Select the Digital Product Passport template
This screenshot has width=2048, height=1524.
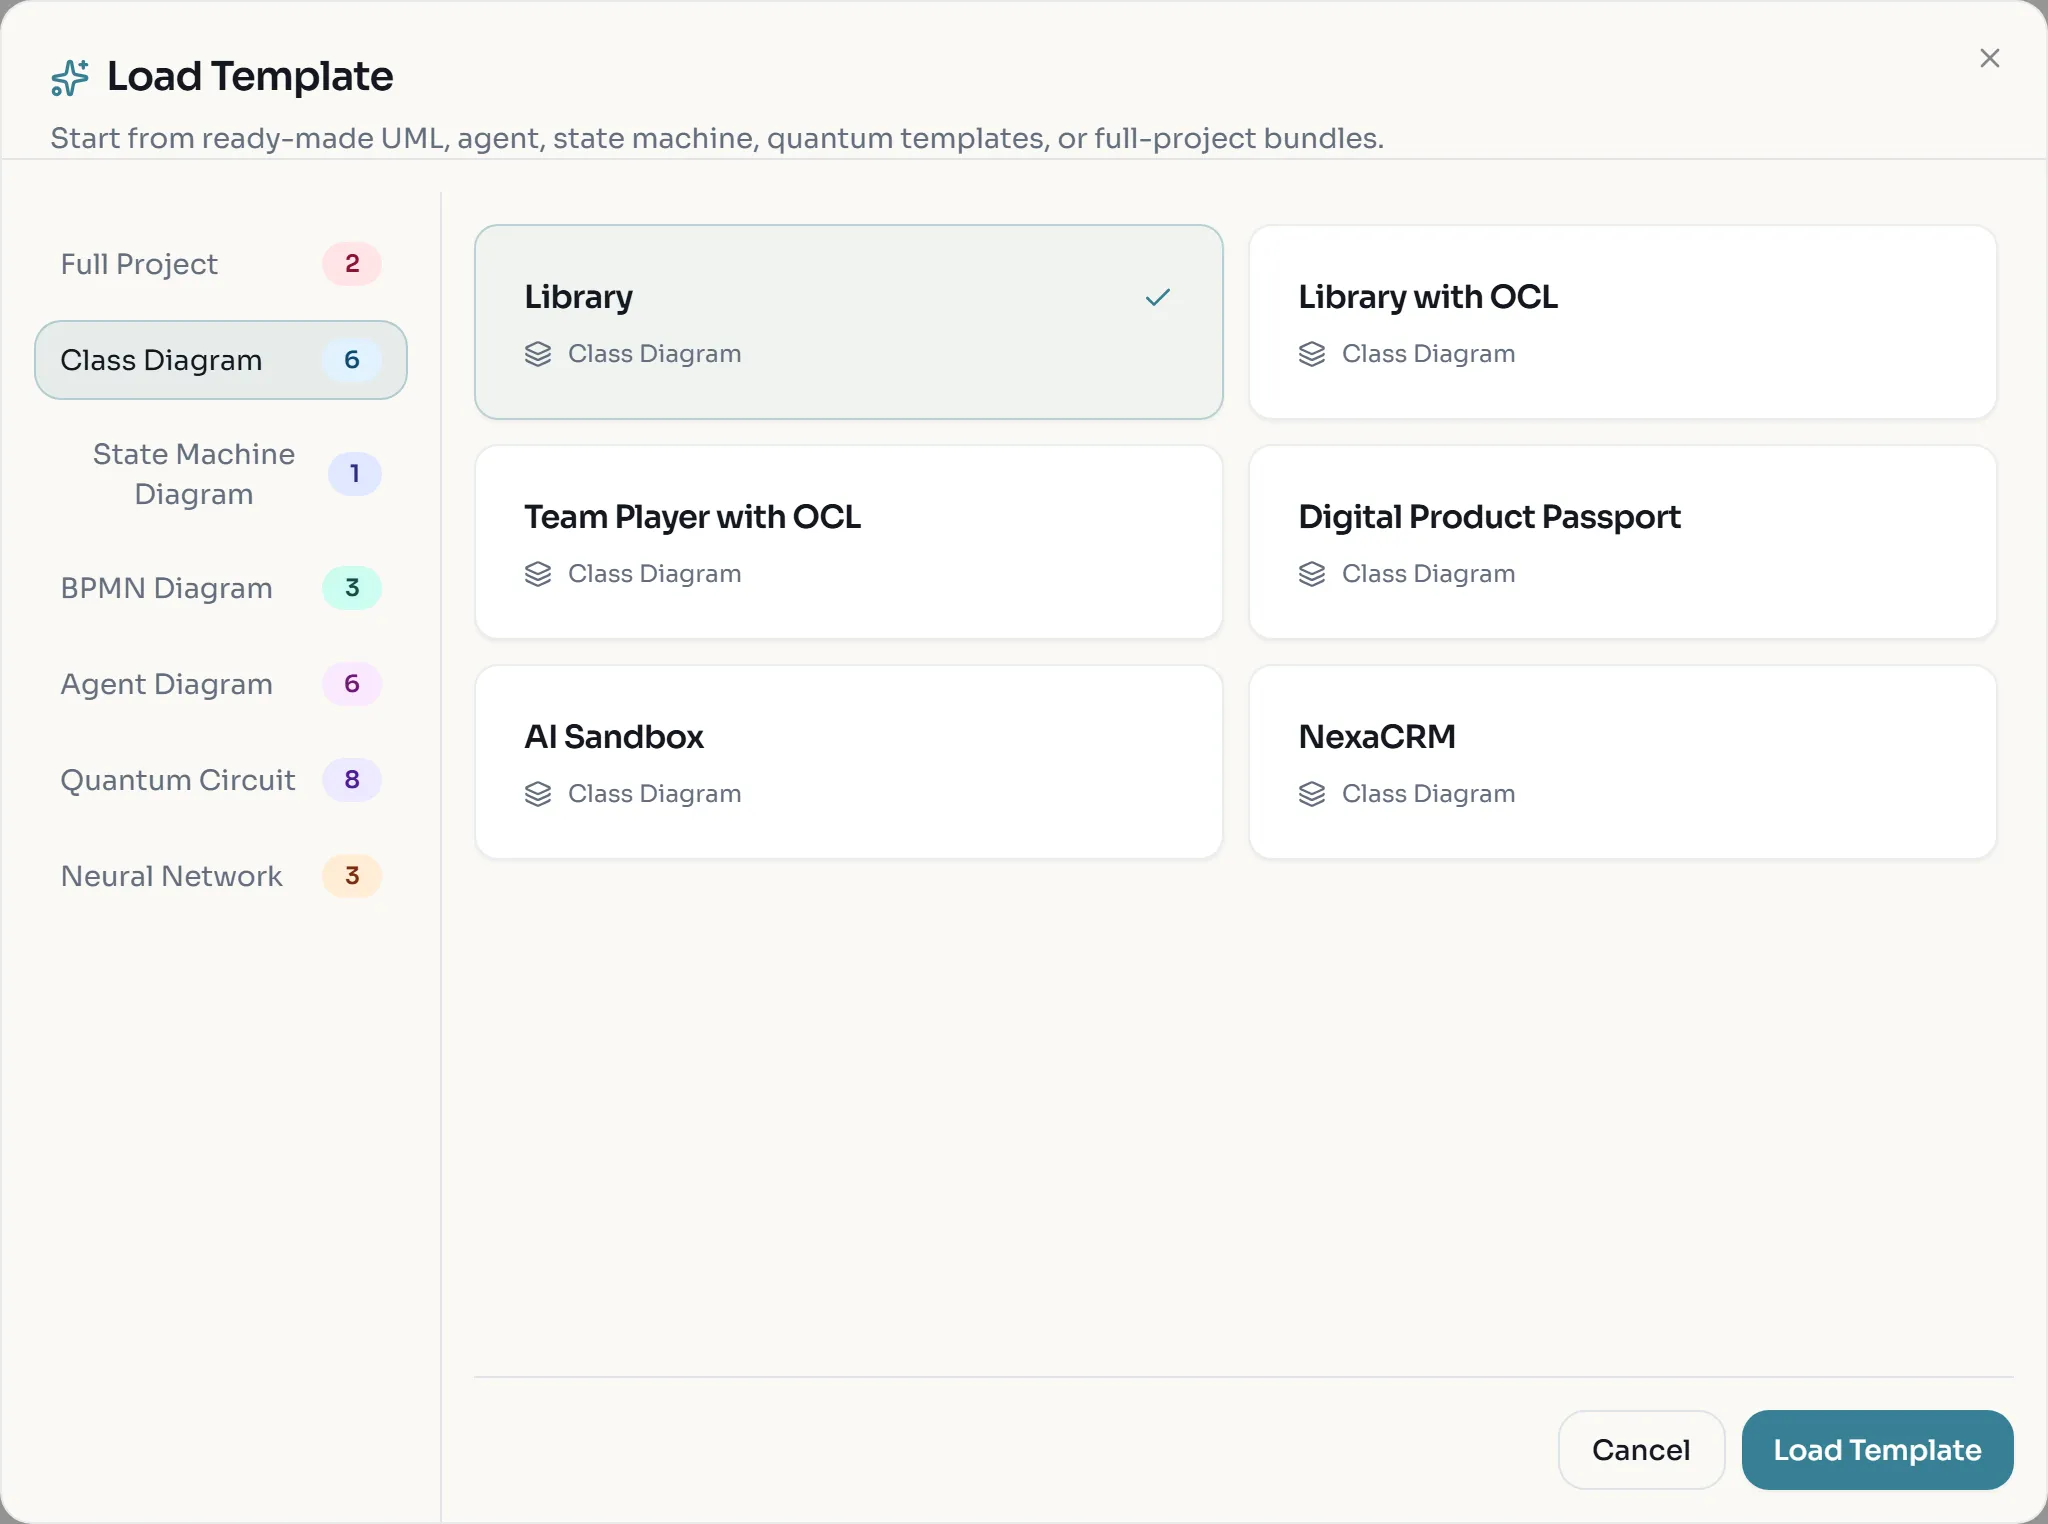pos(1622,542)
